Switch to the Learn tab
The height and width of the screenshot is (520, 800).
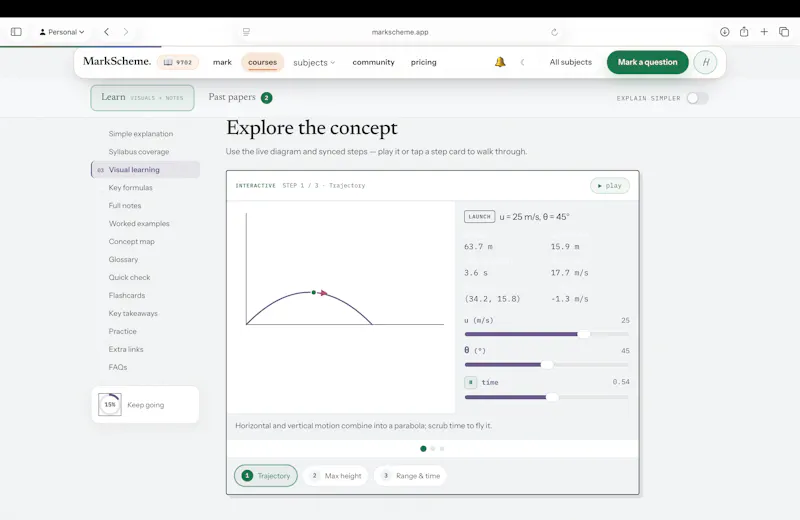pos(142,97)
